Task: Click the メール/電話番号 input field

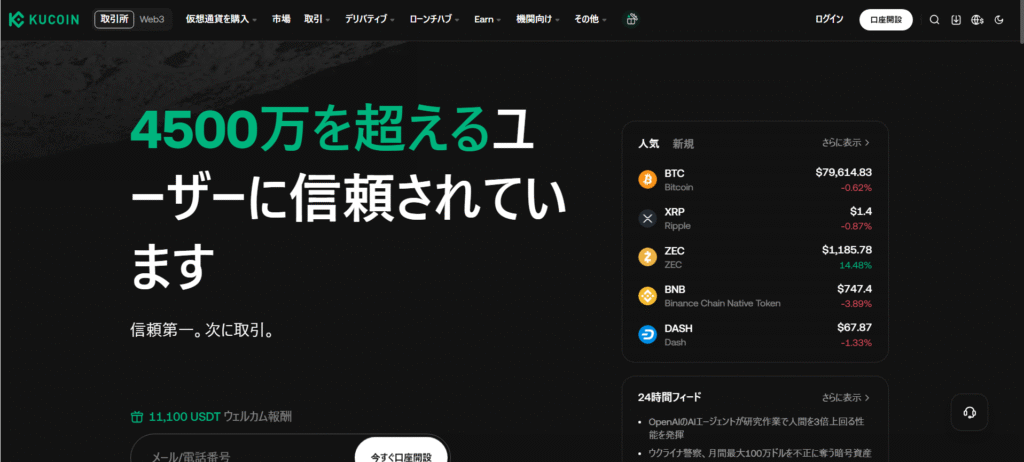Action: pos(242,455)
